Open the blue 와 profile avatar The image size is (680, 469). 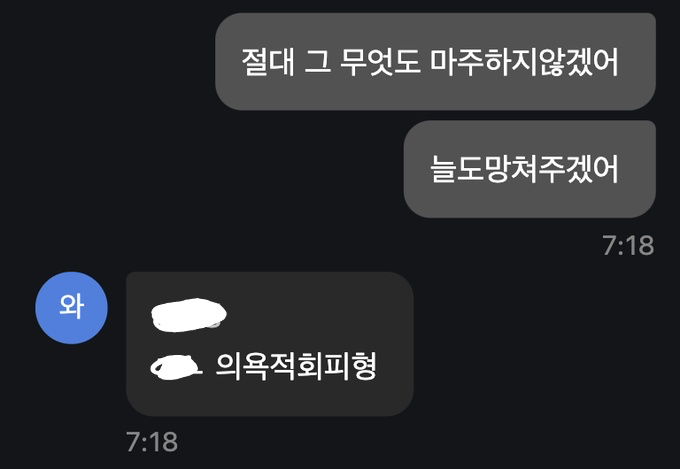click(x=71, y=308)
